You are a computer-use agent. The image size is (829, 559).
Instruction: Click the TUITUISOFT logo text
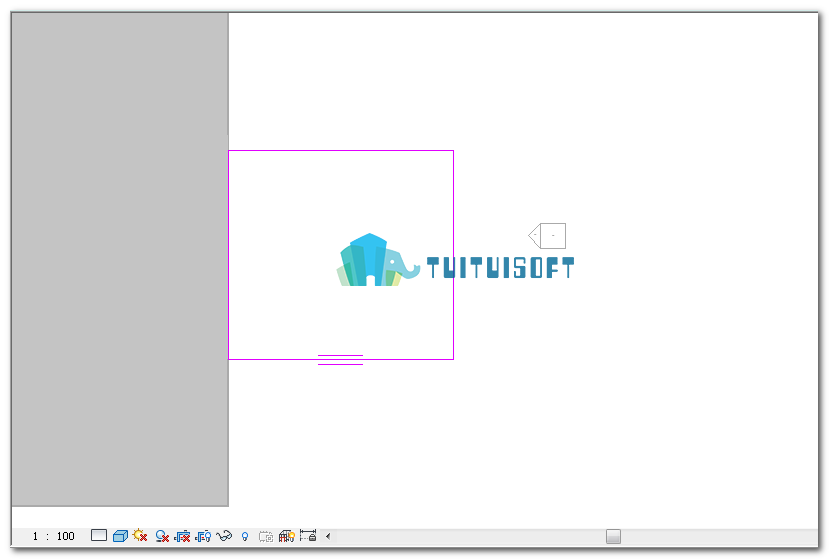500,268
